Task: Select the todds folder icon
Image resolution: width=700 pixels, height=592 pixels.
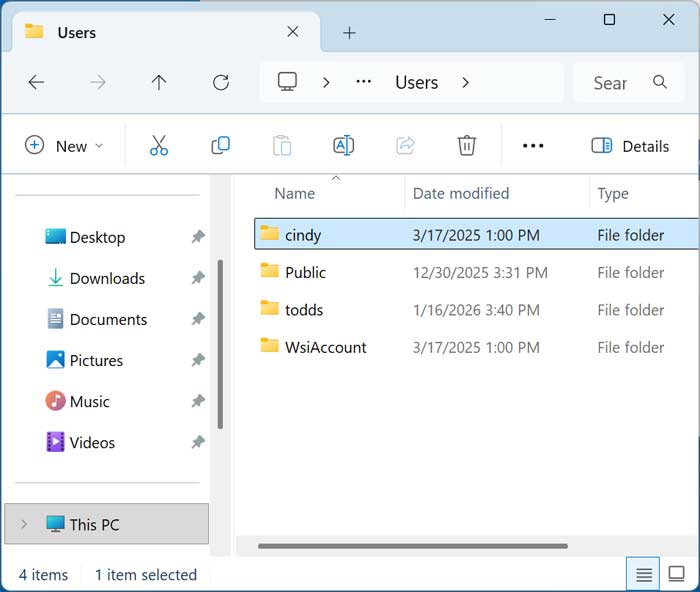Action: pos(270,308)
